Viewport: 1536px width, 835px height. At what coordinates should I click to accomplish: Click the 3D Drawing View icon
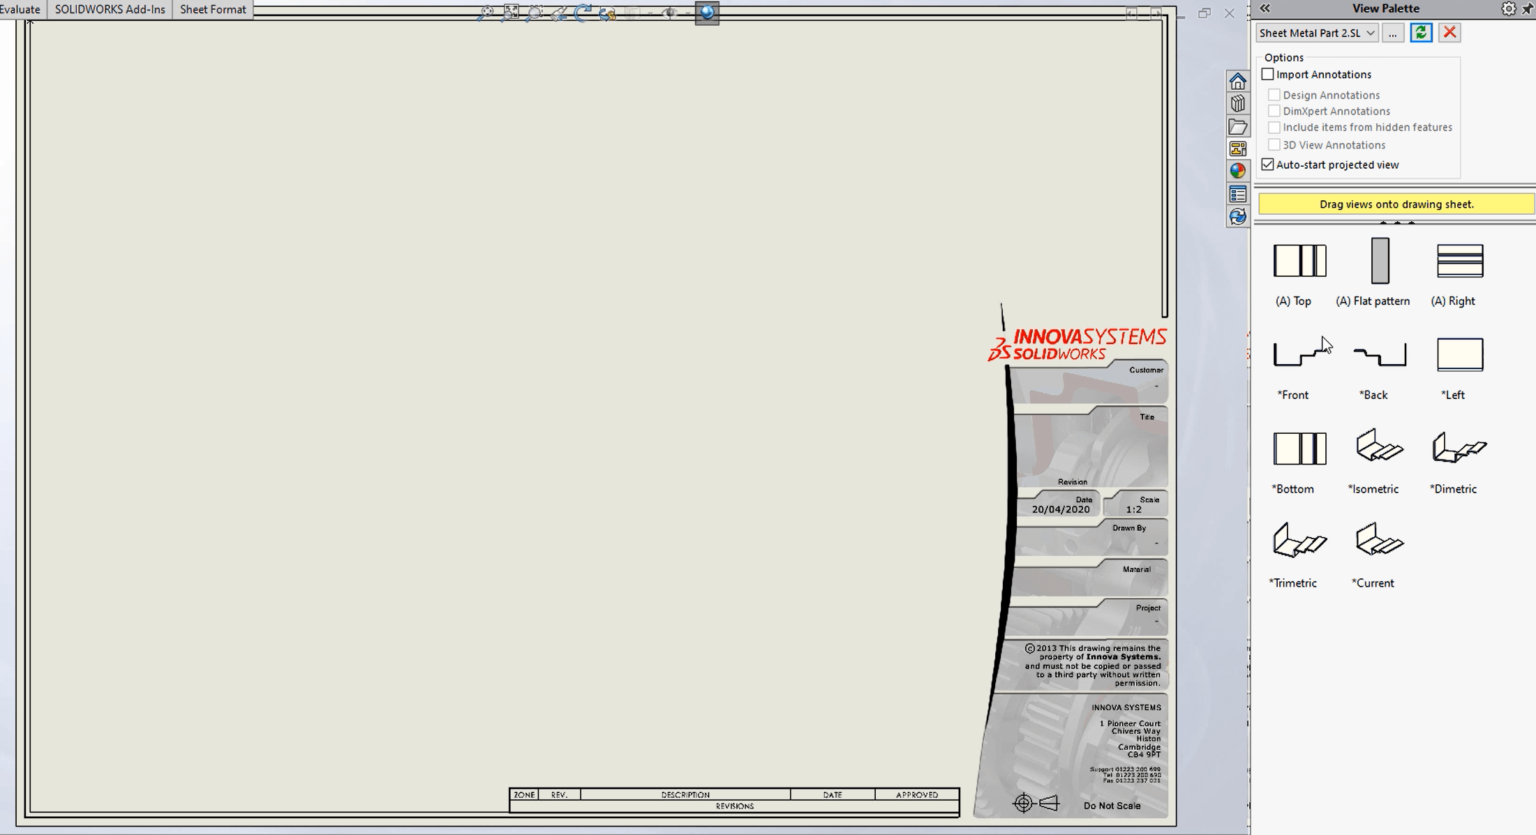point(607,13)
